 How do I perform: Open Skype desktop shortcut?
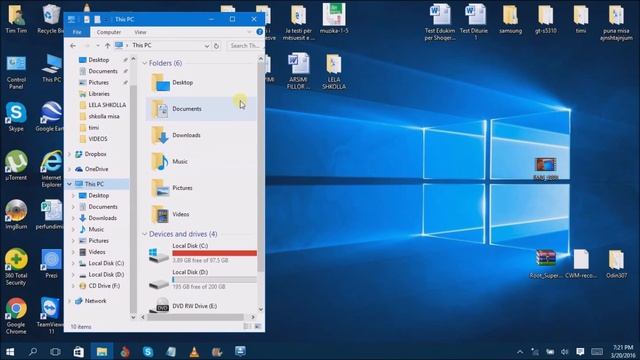(x=16, y=117)
